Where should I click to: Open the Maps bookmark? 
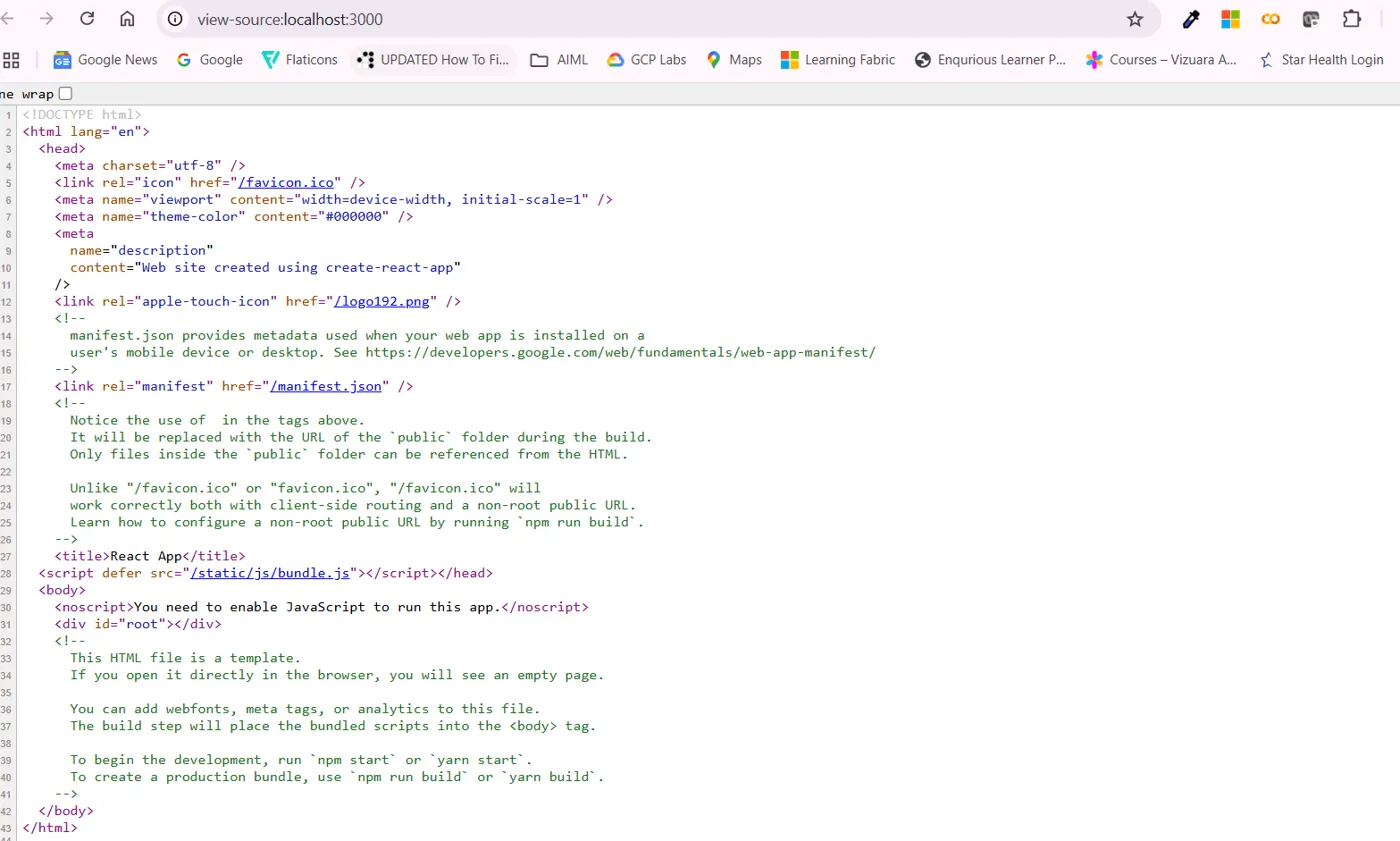tap(734, 60)
